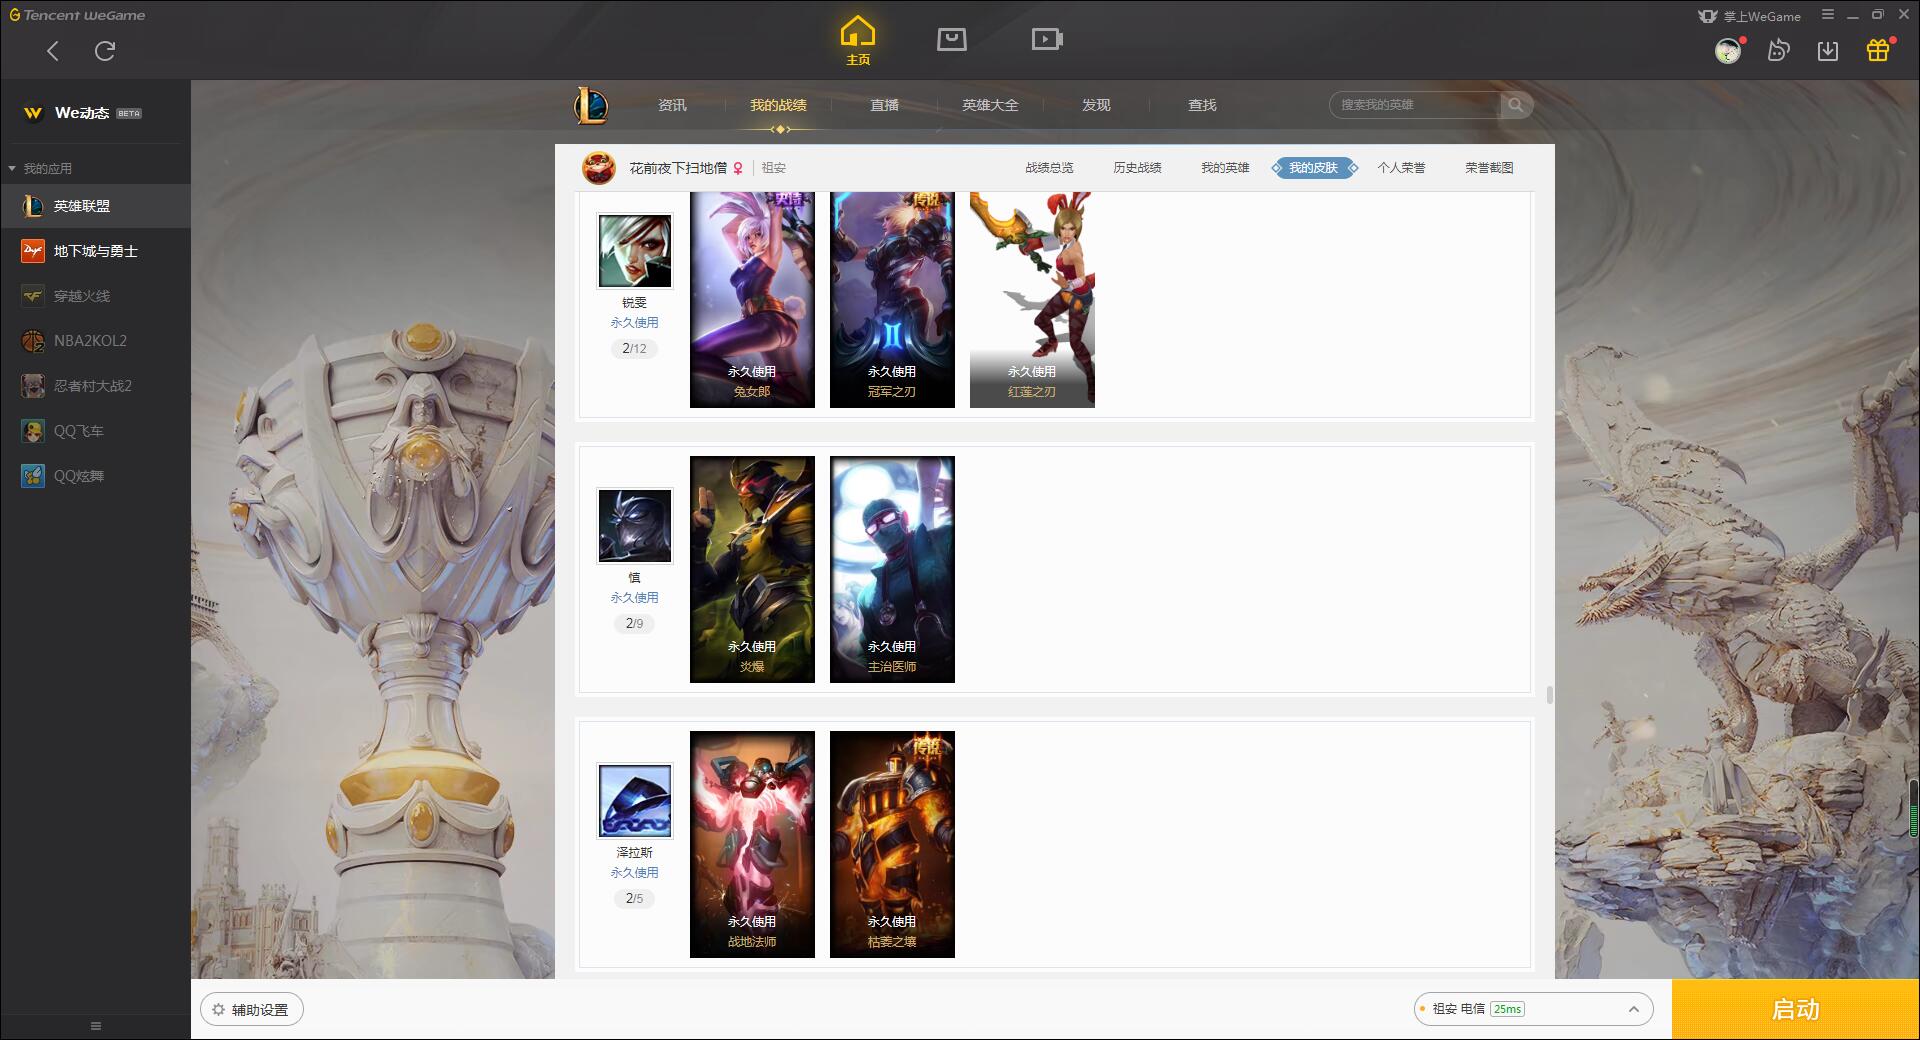Click the 慎 champion portrait
Viewport: 1920px width, 1040px height.
(635, 526)
